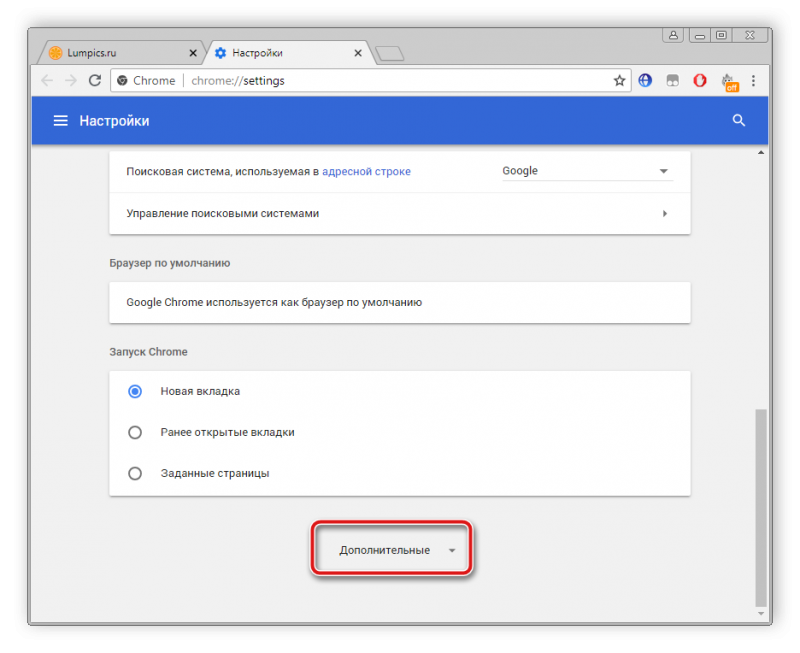Maximize the Chrome window
The height and width of the screenshot is (653, 800).
click(x=721, y=35)
